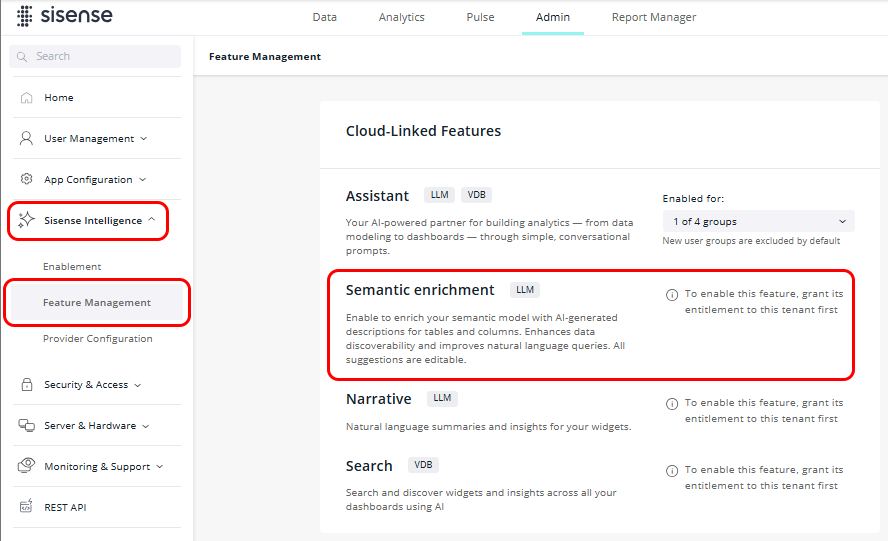Click the Monitoring & Support eye icon
The height and width of the screenshot is (541, 888).
point(26,466)
